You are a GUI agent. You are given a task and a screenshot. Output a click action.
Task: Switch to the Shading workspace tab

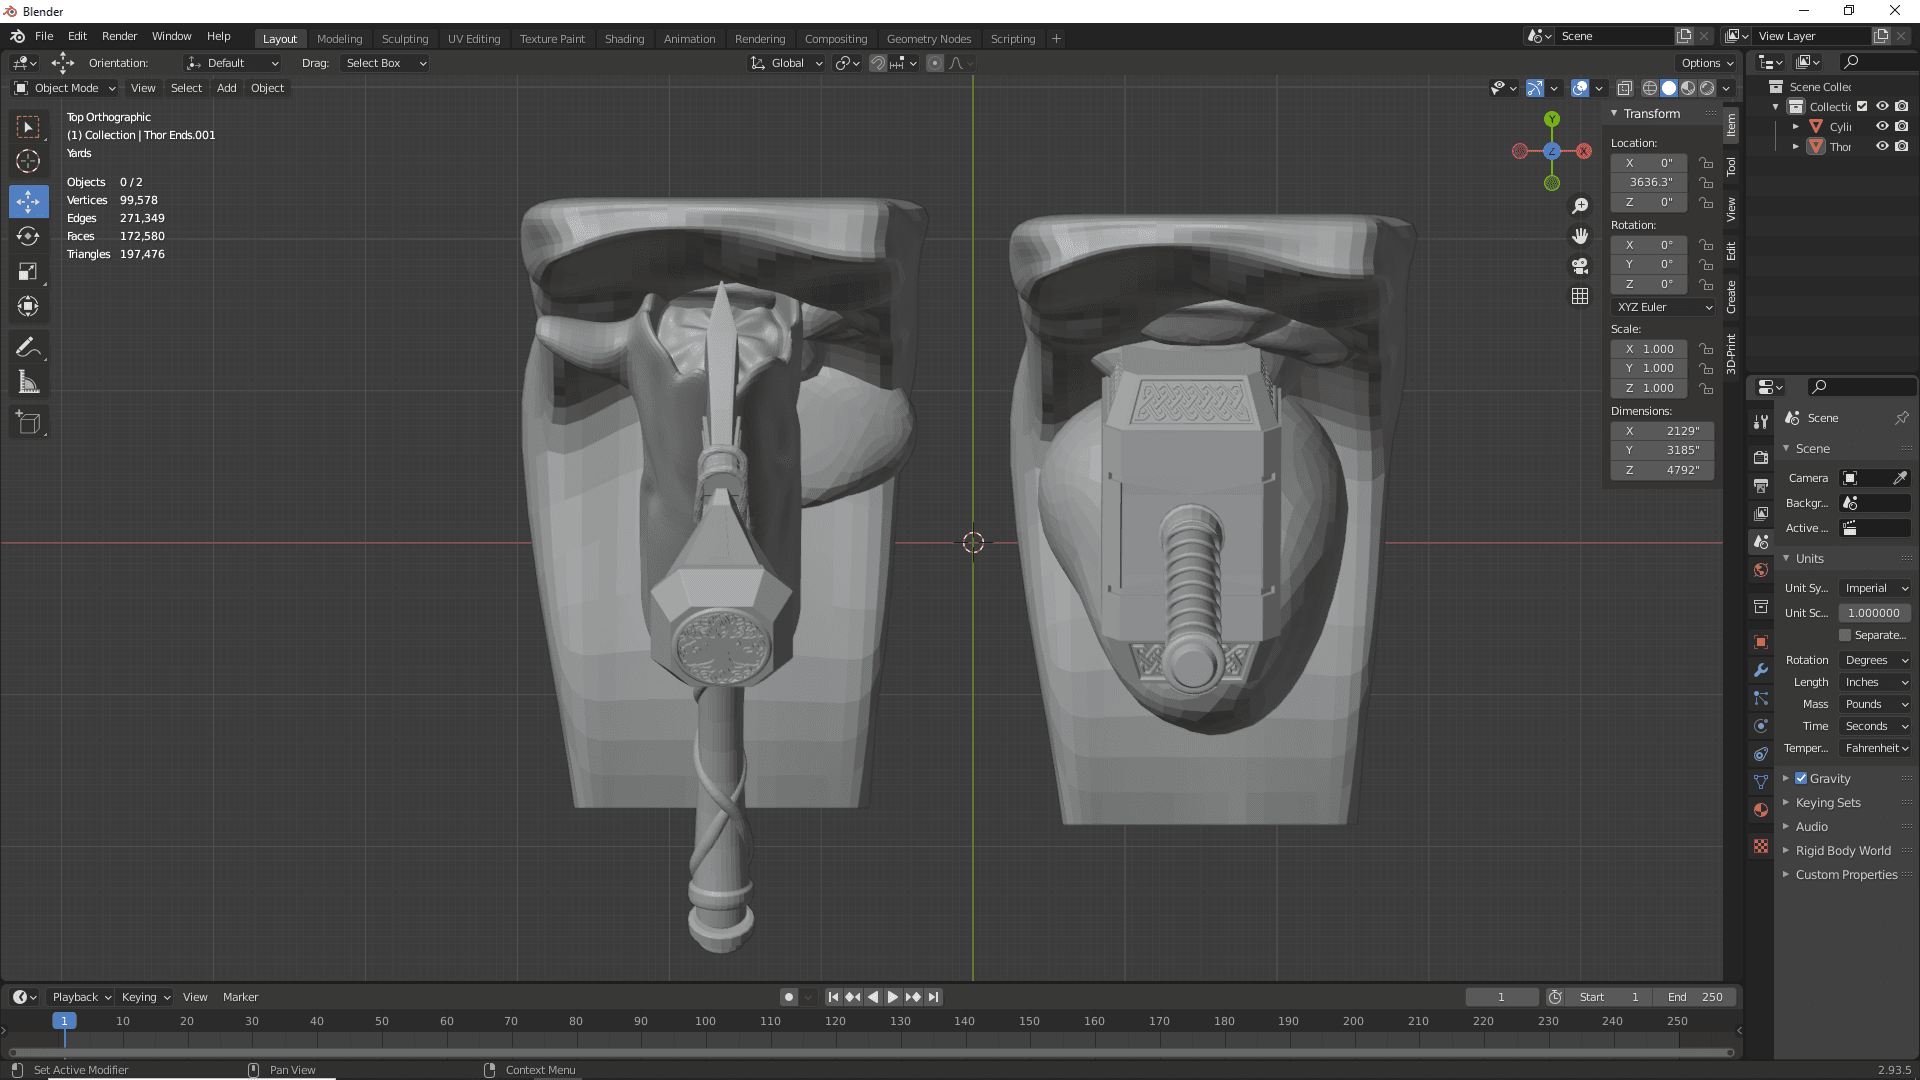point(624,39)
